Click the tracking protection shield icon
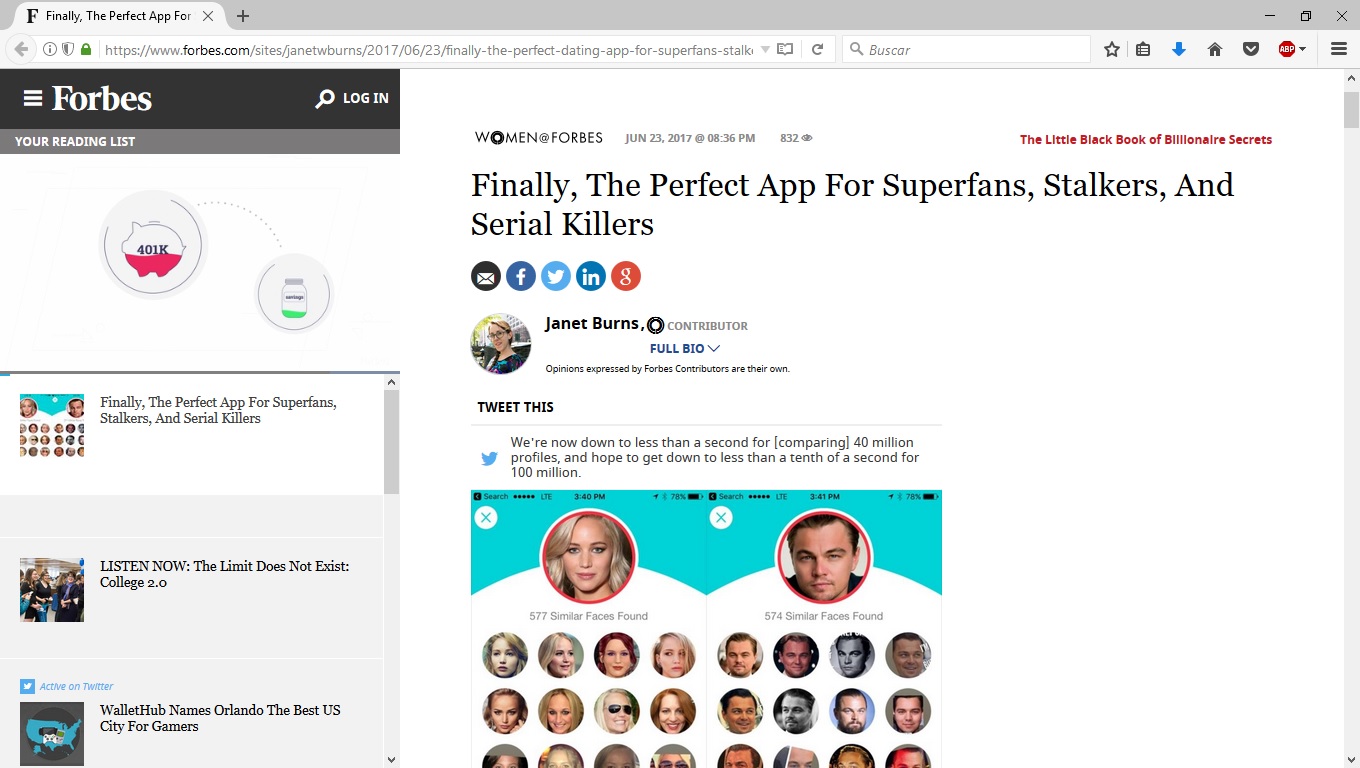 pos(68,49)
